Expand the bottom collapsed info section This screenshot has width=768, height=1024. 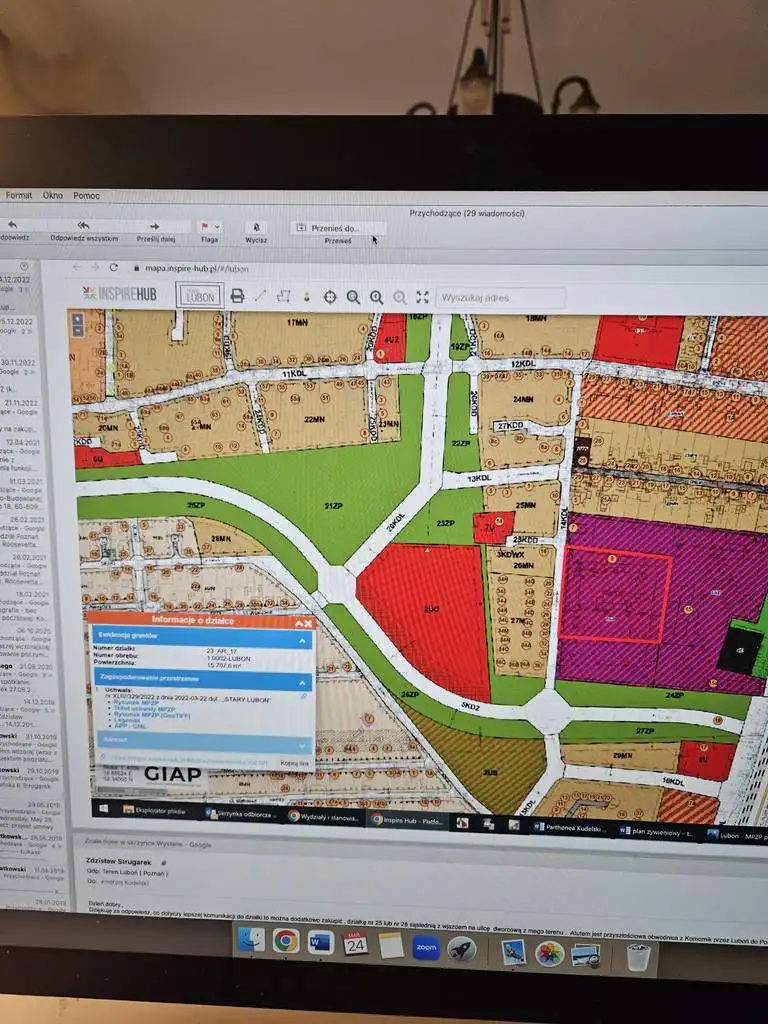(303, 744)
